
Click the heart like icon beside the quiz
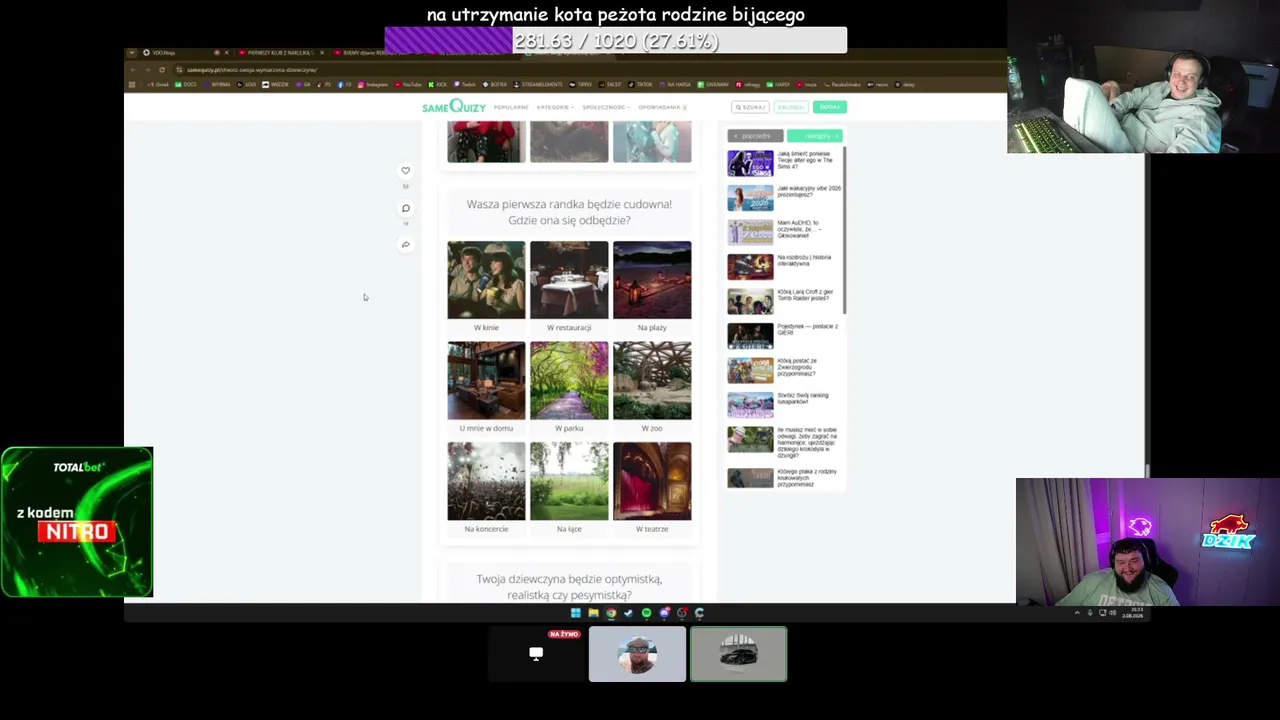405,171
